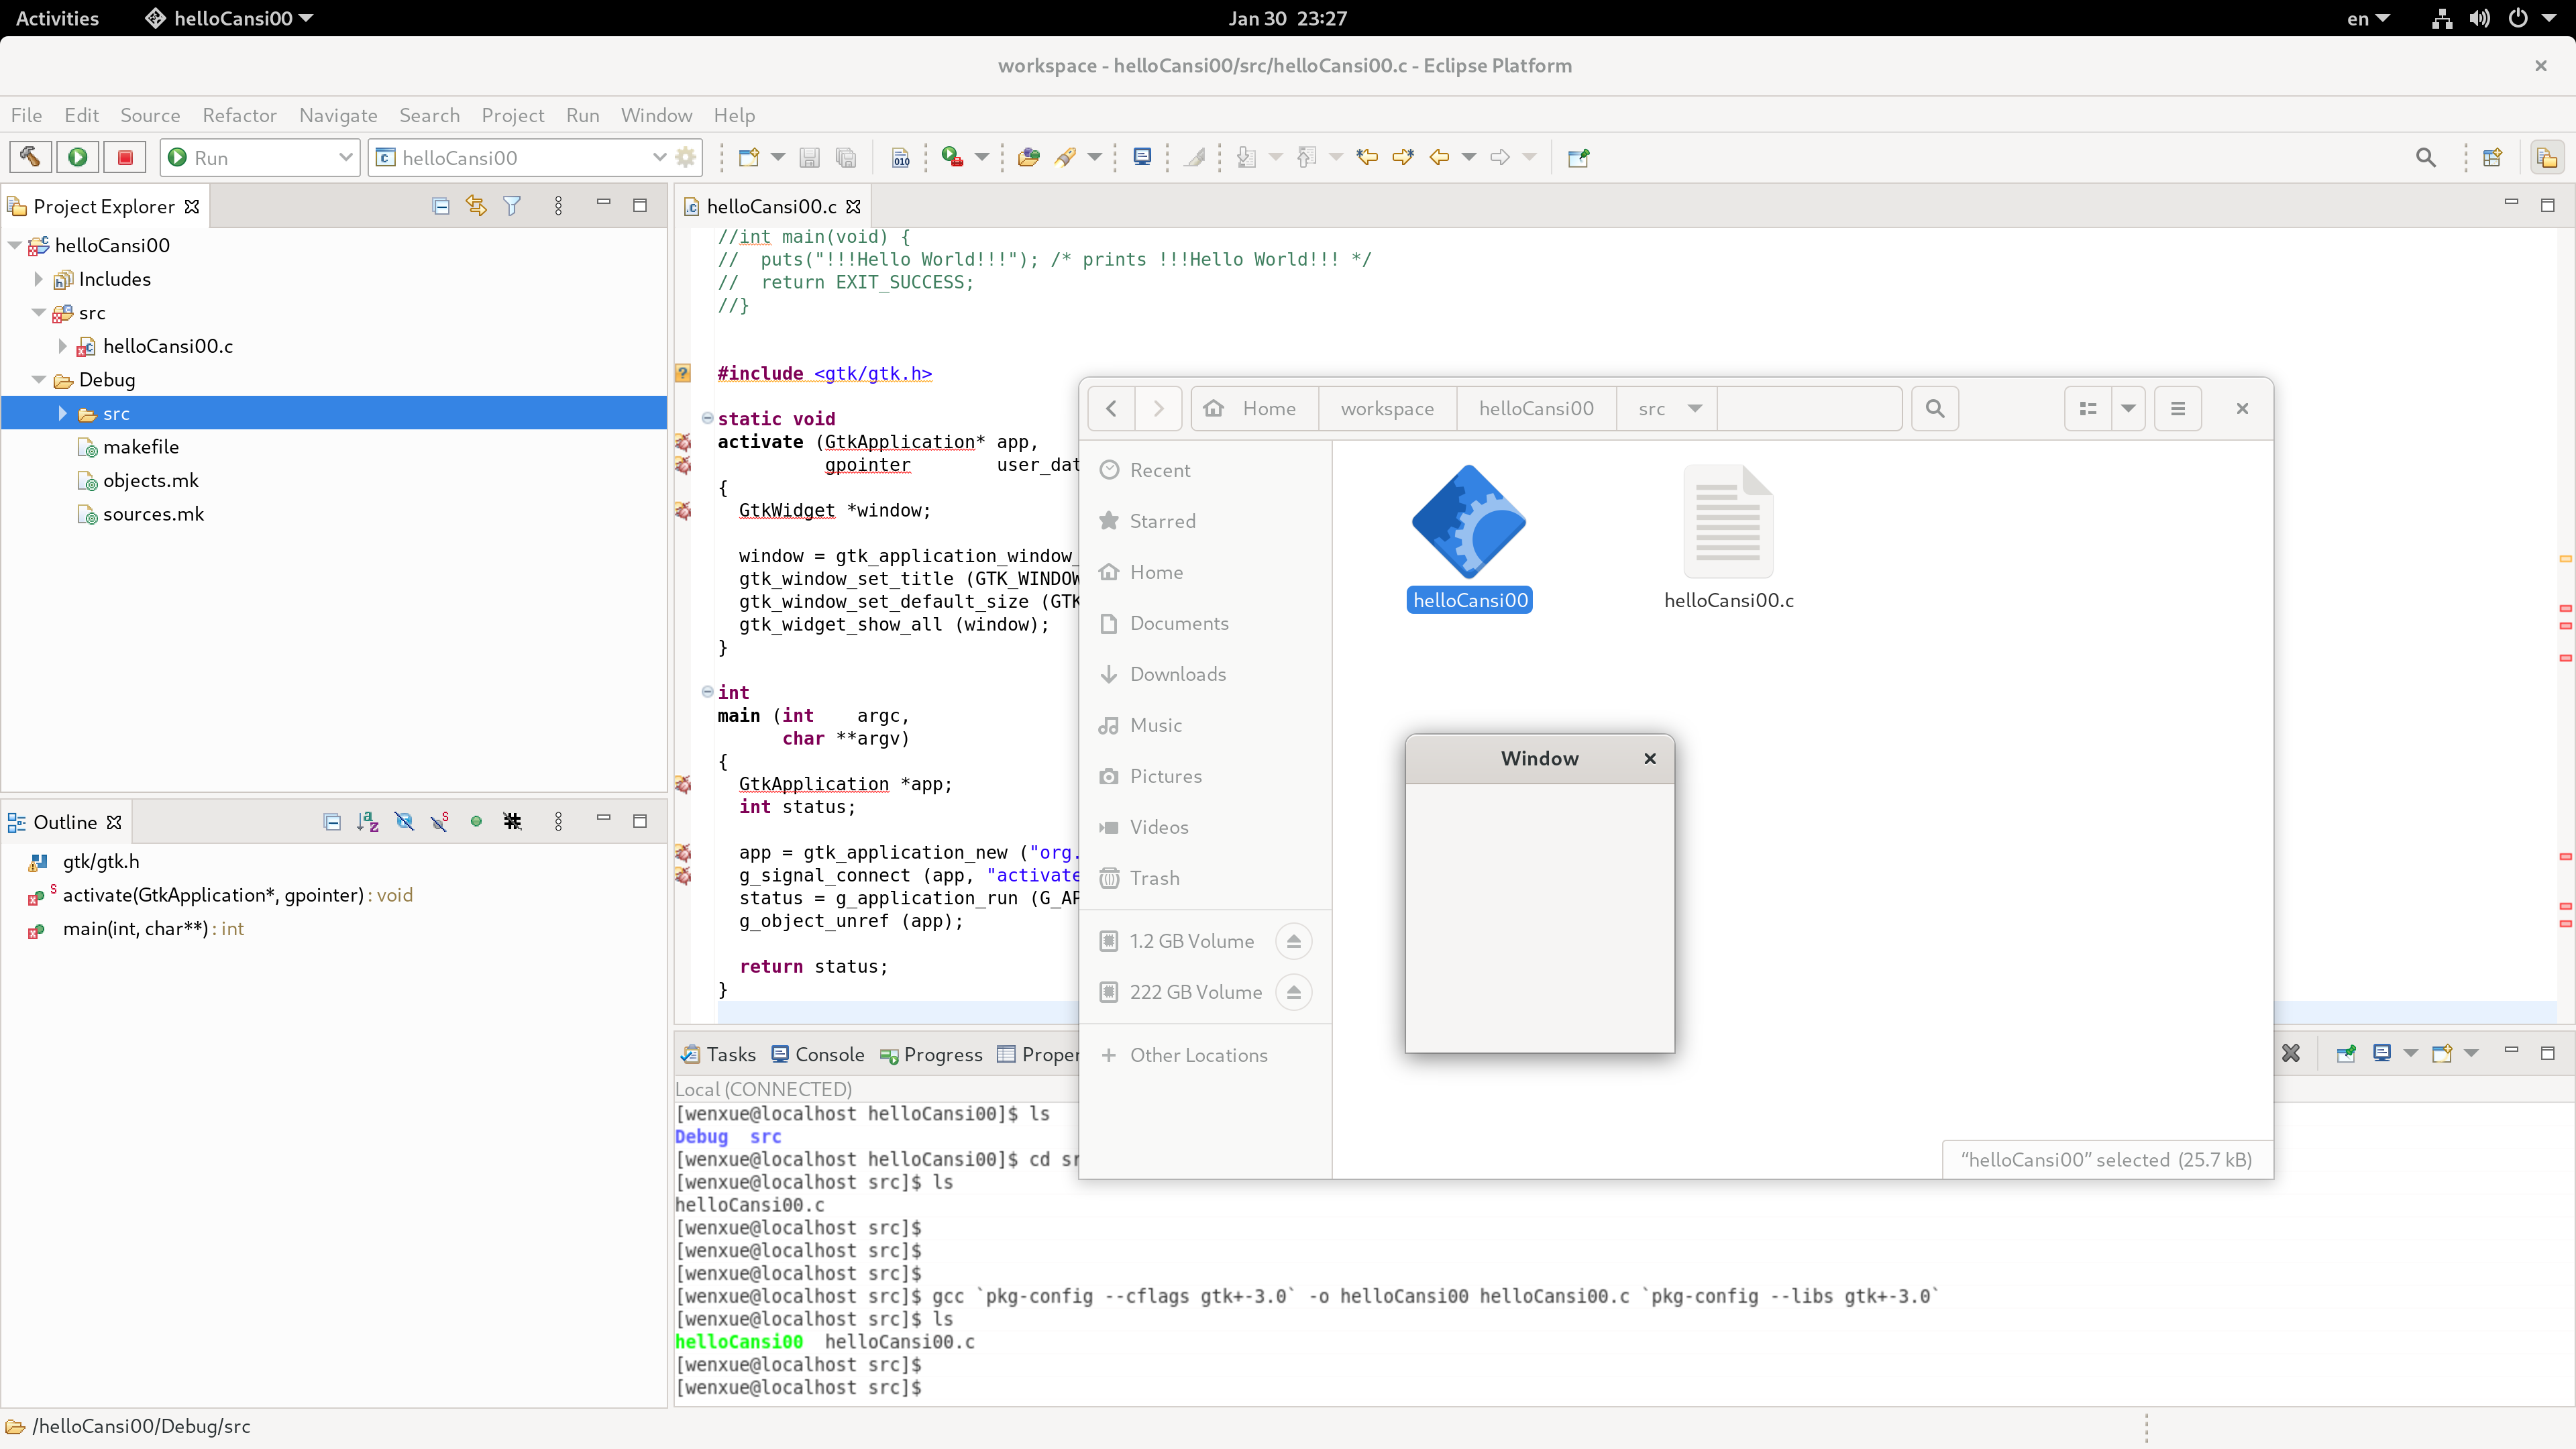Image resolution: width=2576 pixels, height=1449 pixels.
Task: Go to Downloads in file manager sidebar
Action: pyautogui.click(x=1177, y=674)
